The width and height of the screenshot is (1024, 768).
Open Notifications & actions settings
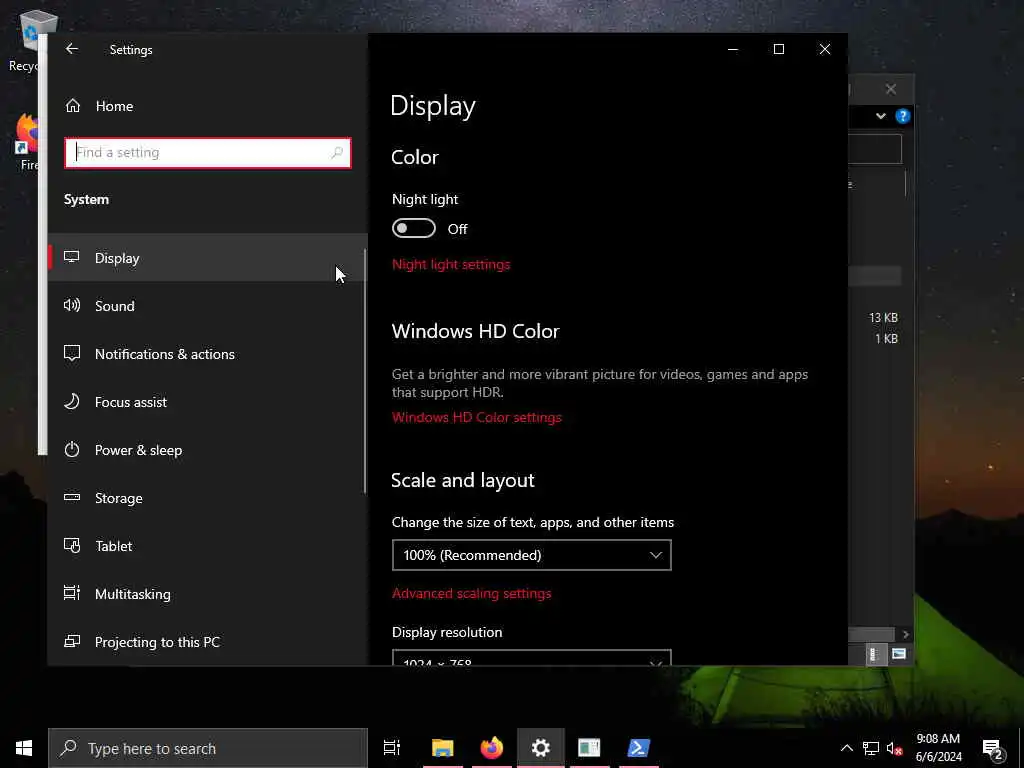[208, 354]
